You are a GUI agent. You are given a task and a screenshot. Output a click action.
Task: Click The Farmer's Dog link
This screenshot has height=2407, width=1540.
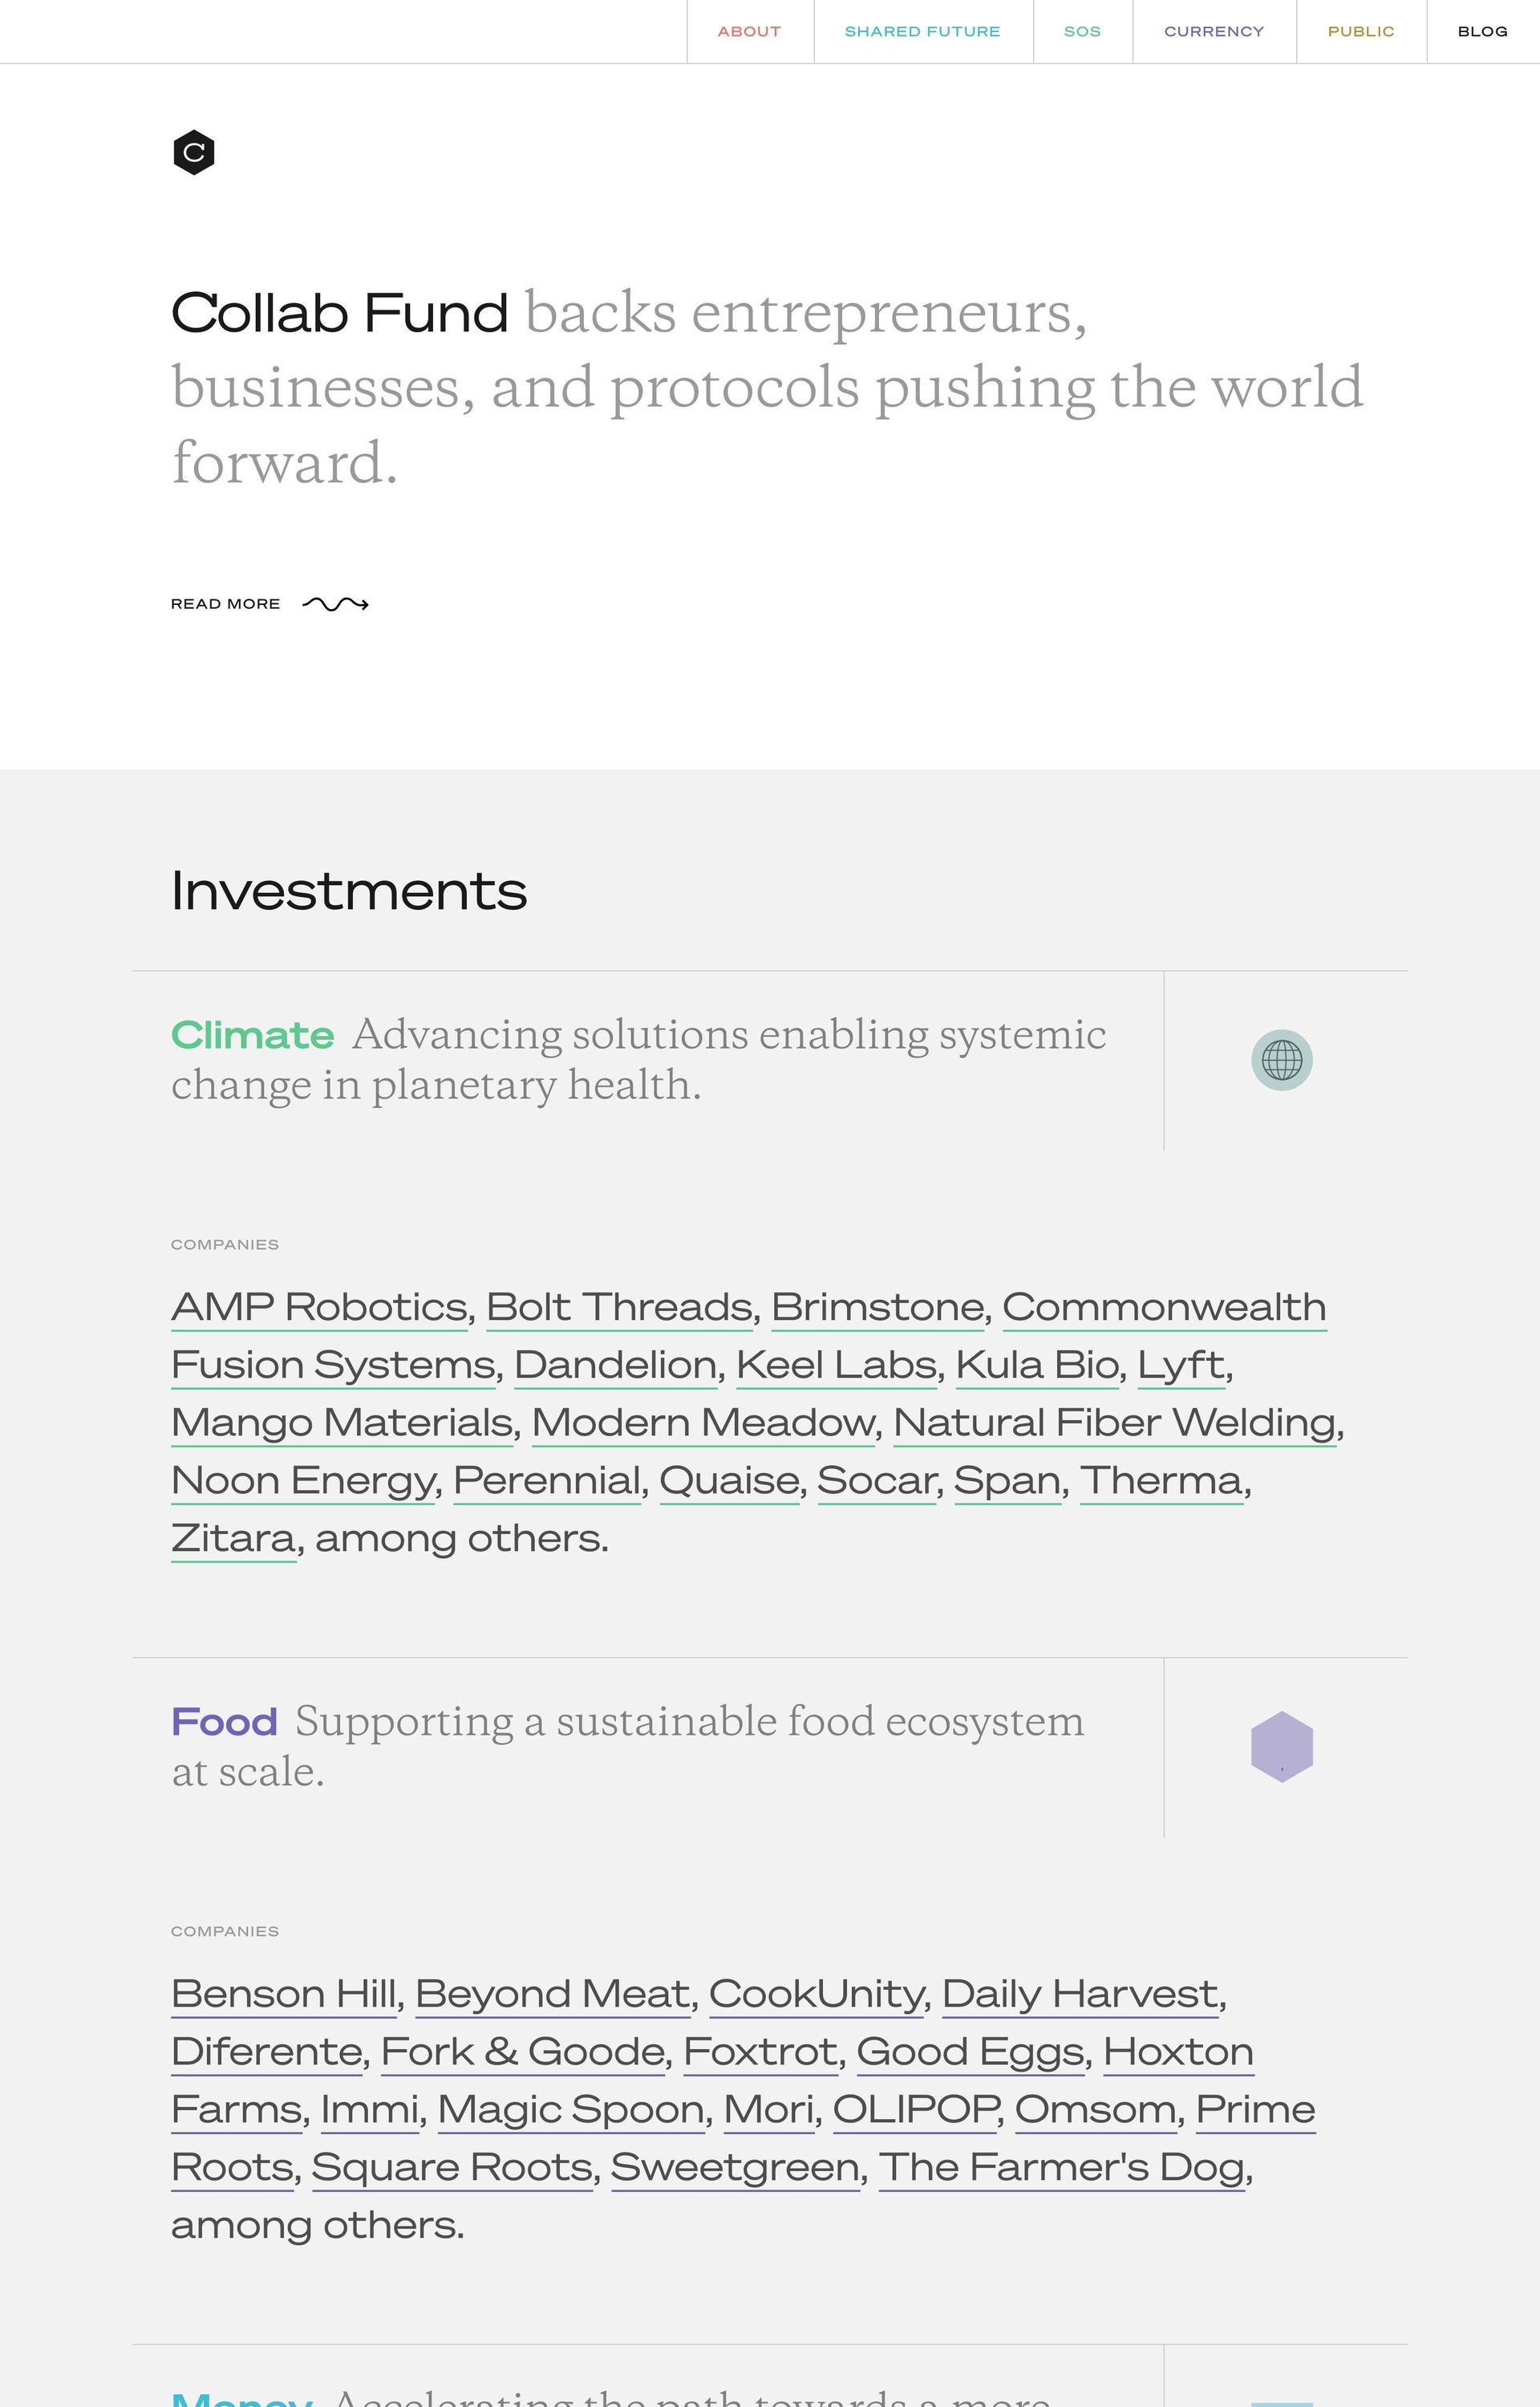pos(1061,2167)
